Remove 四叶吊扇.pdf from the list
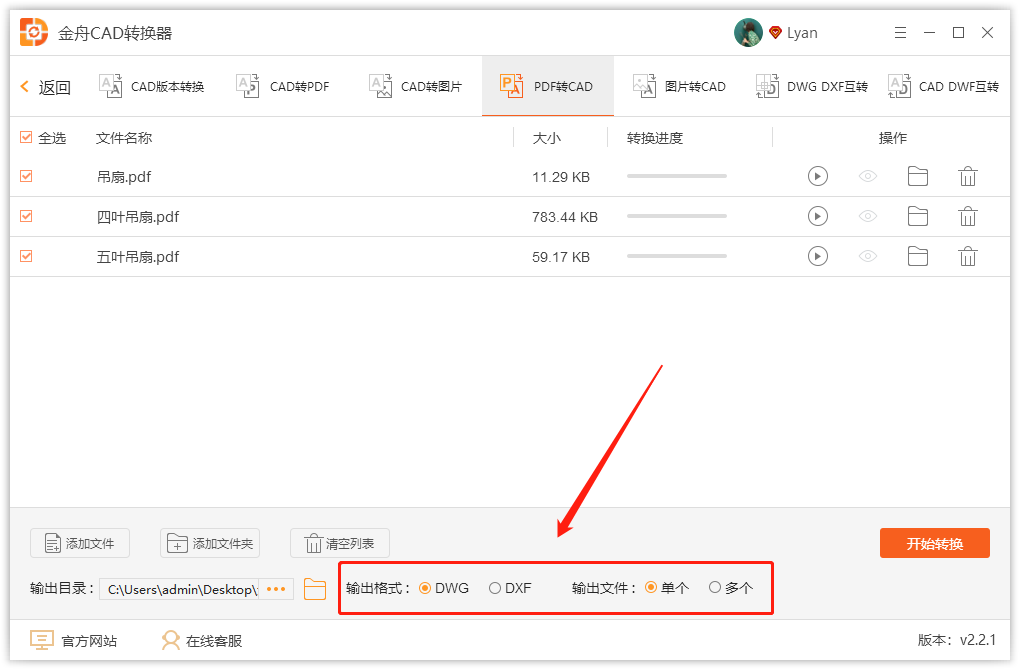Image resolution: width=1020 pixels, height=670 pixels. [967, 216]
